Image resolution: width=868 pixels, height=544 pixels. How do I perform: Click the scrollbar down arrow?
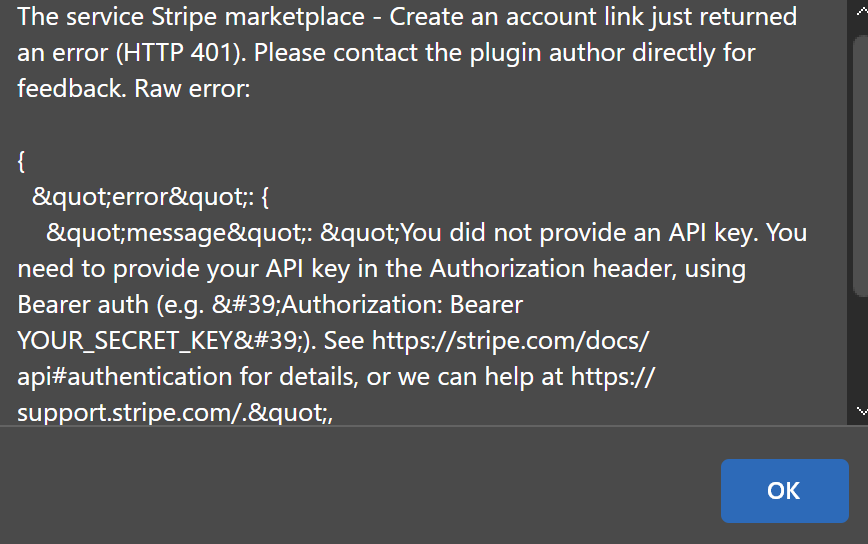861,411
